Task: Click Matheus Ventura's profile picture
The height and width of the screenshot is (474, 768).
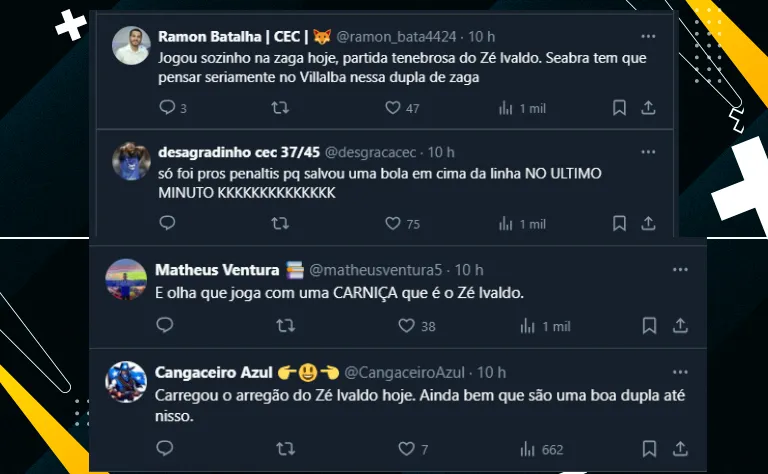Action: [127, 279]
